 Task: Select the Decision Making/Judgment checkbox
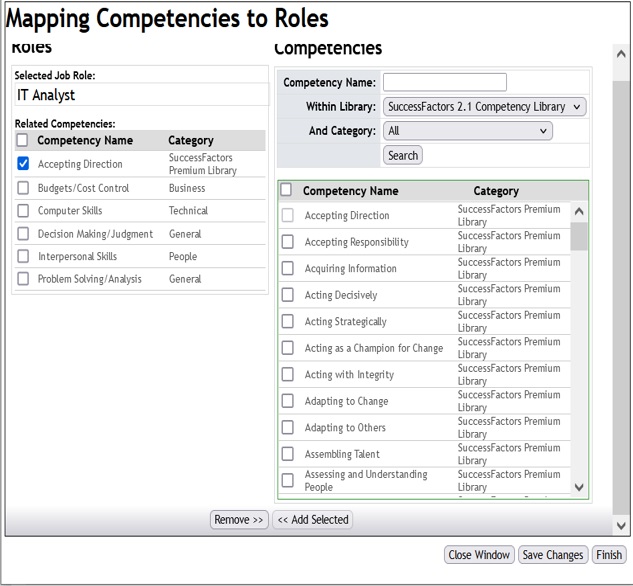(x=23, y=233)
